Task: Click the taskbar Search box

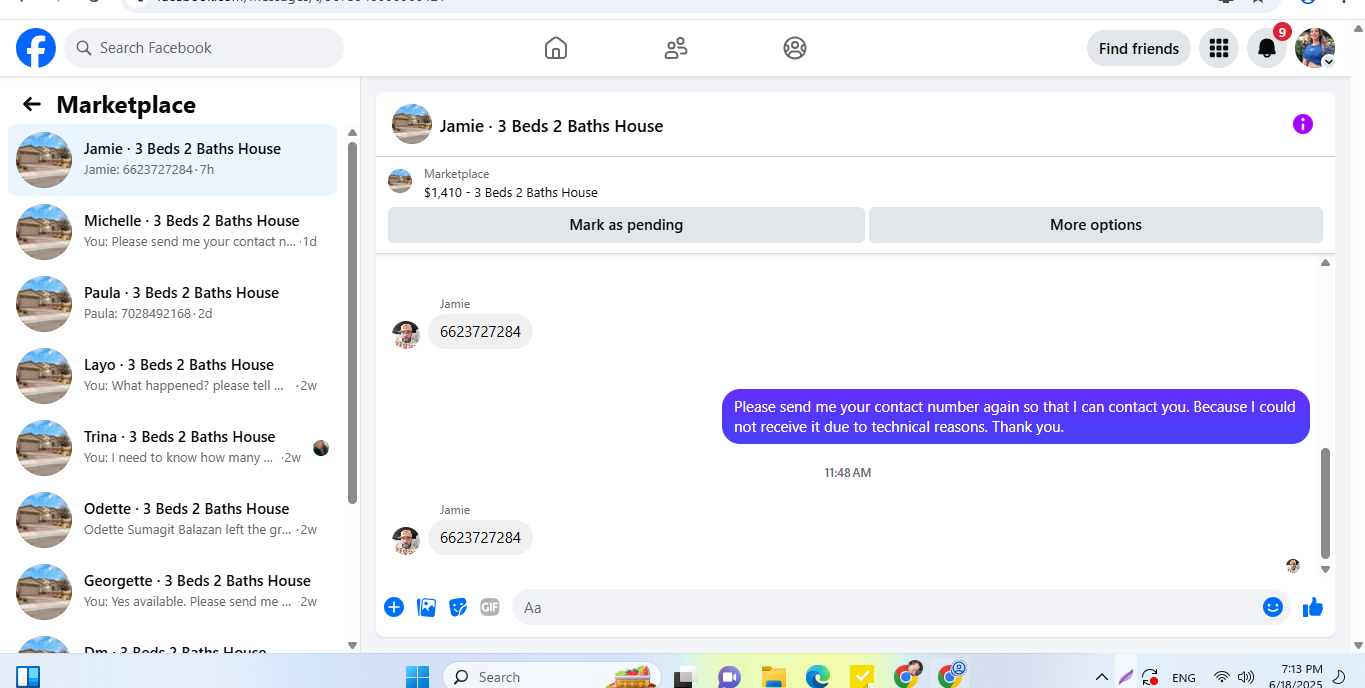Action: pos(552,677)
